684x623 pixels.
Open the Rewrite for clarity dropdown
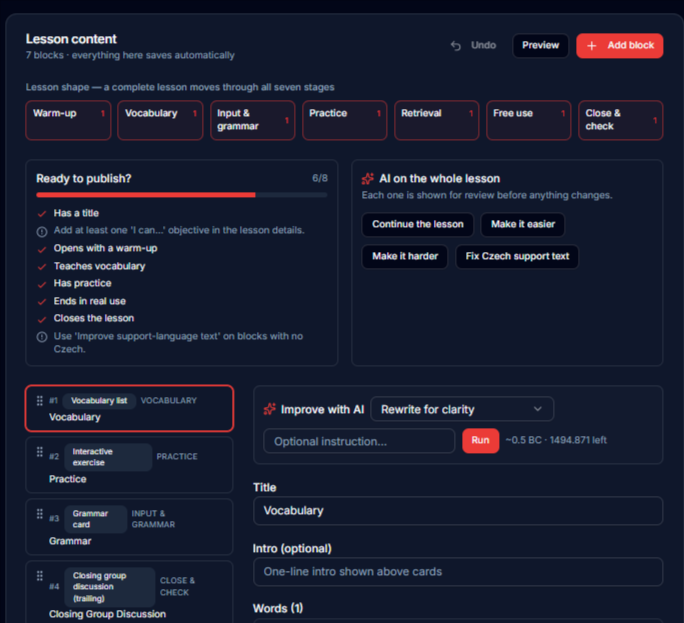pyautogui.click(x=462, y=409)
